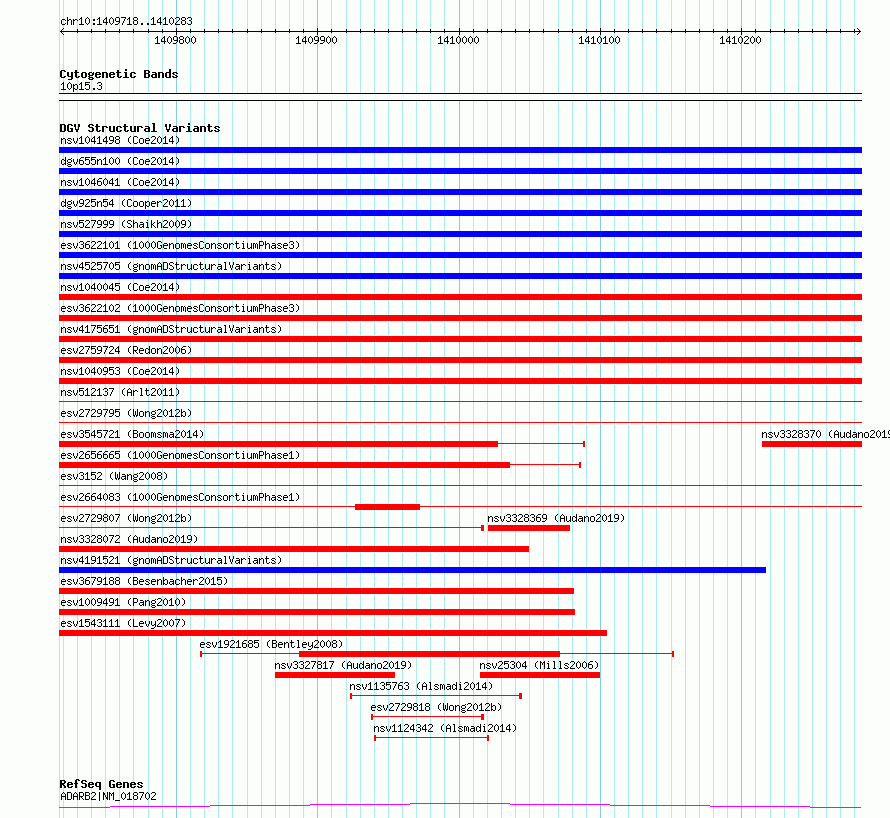890x818 pixels.
Task: Open the nsv3328072 (Audano2019) variant
Action: (x=129, y=539)
